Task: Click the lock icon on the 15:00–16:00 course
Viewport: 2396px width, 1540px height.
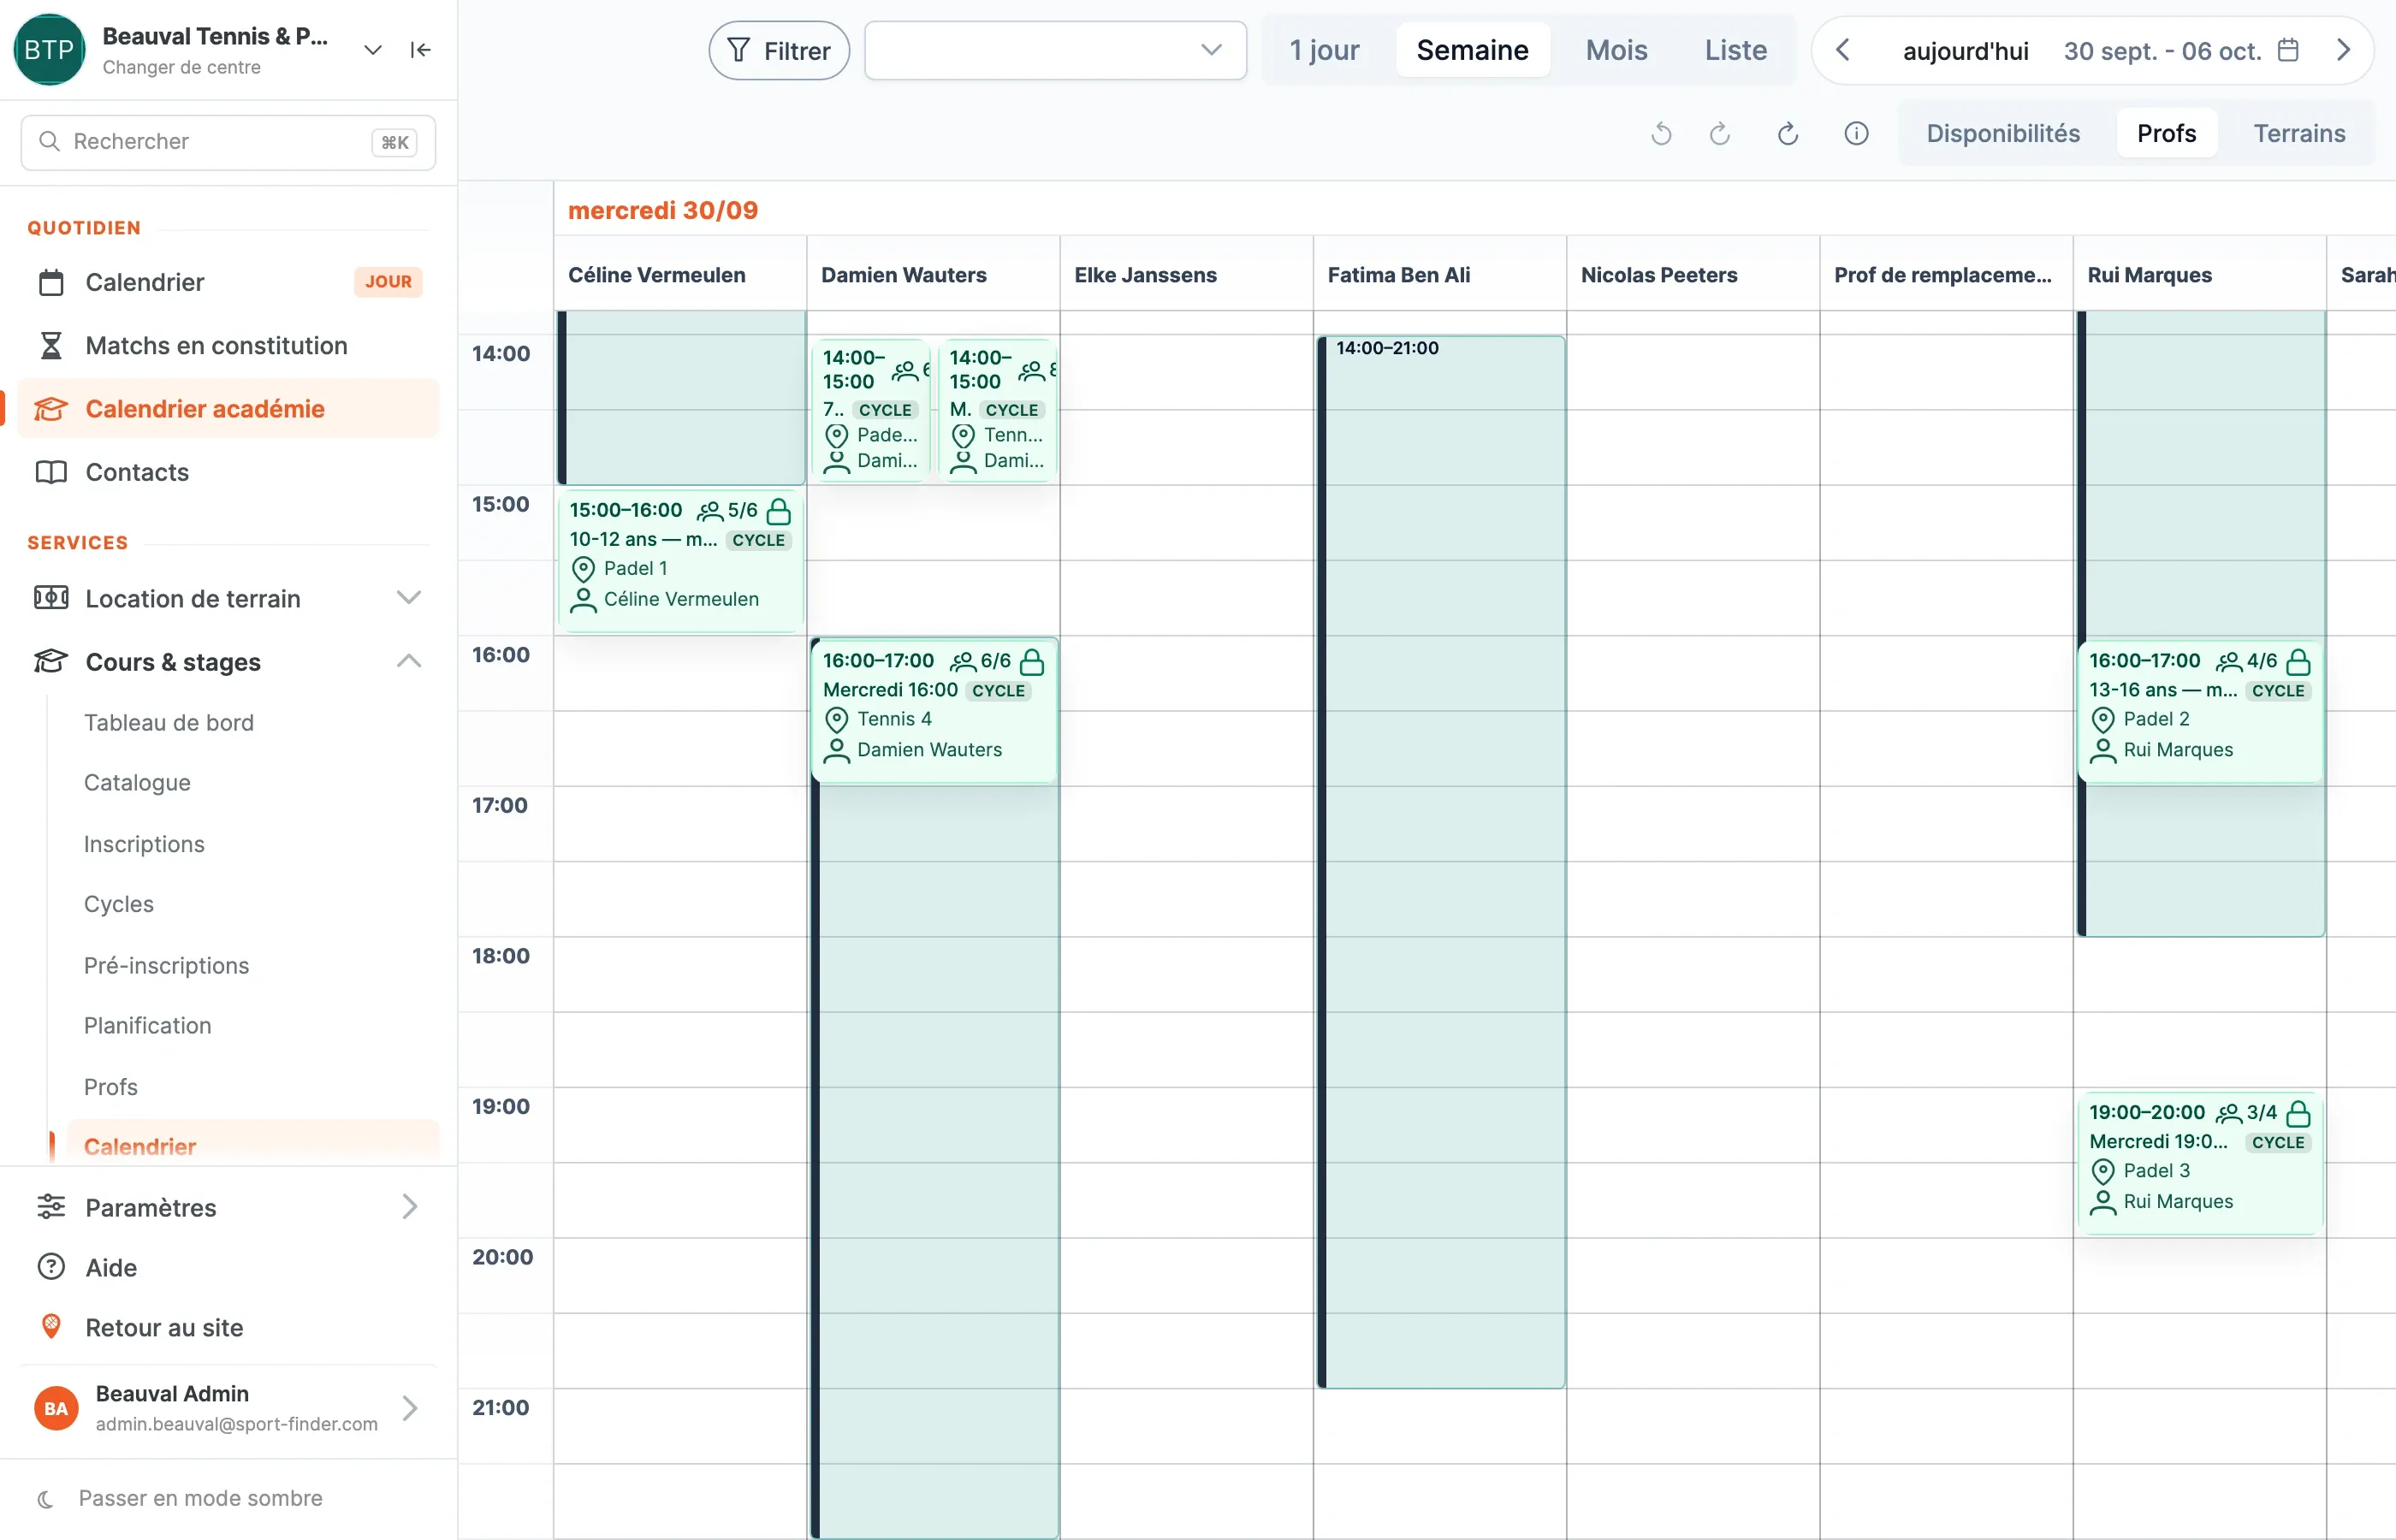Action: point(778,512)
